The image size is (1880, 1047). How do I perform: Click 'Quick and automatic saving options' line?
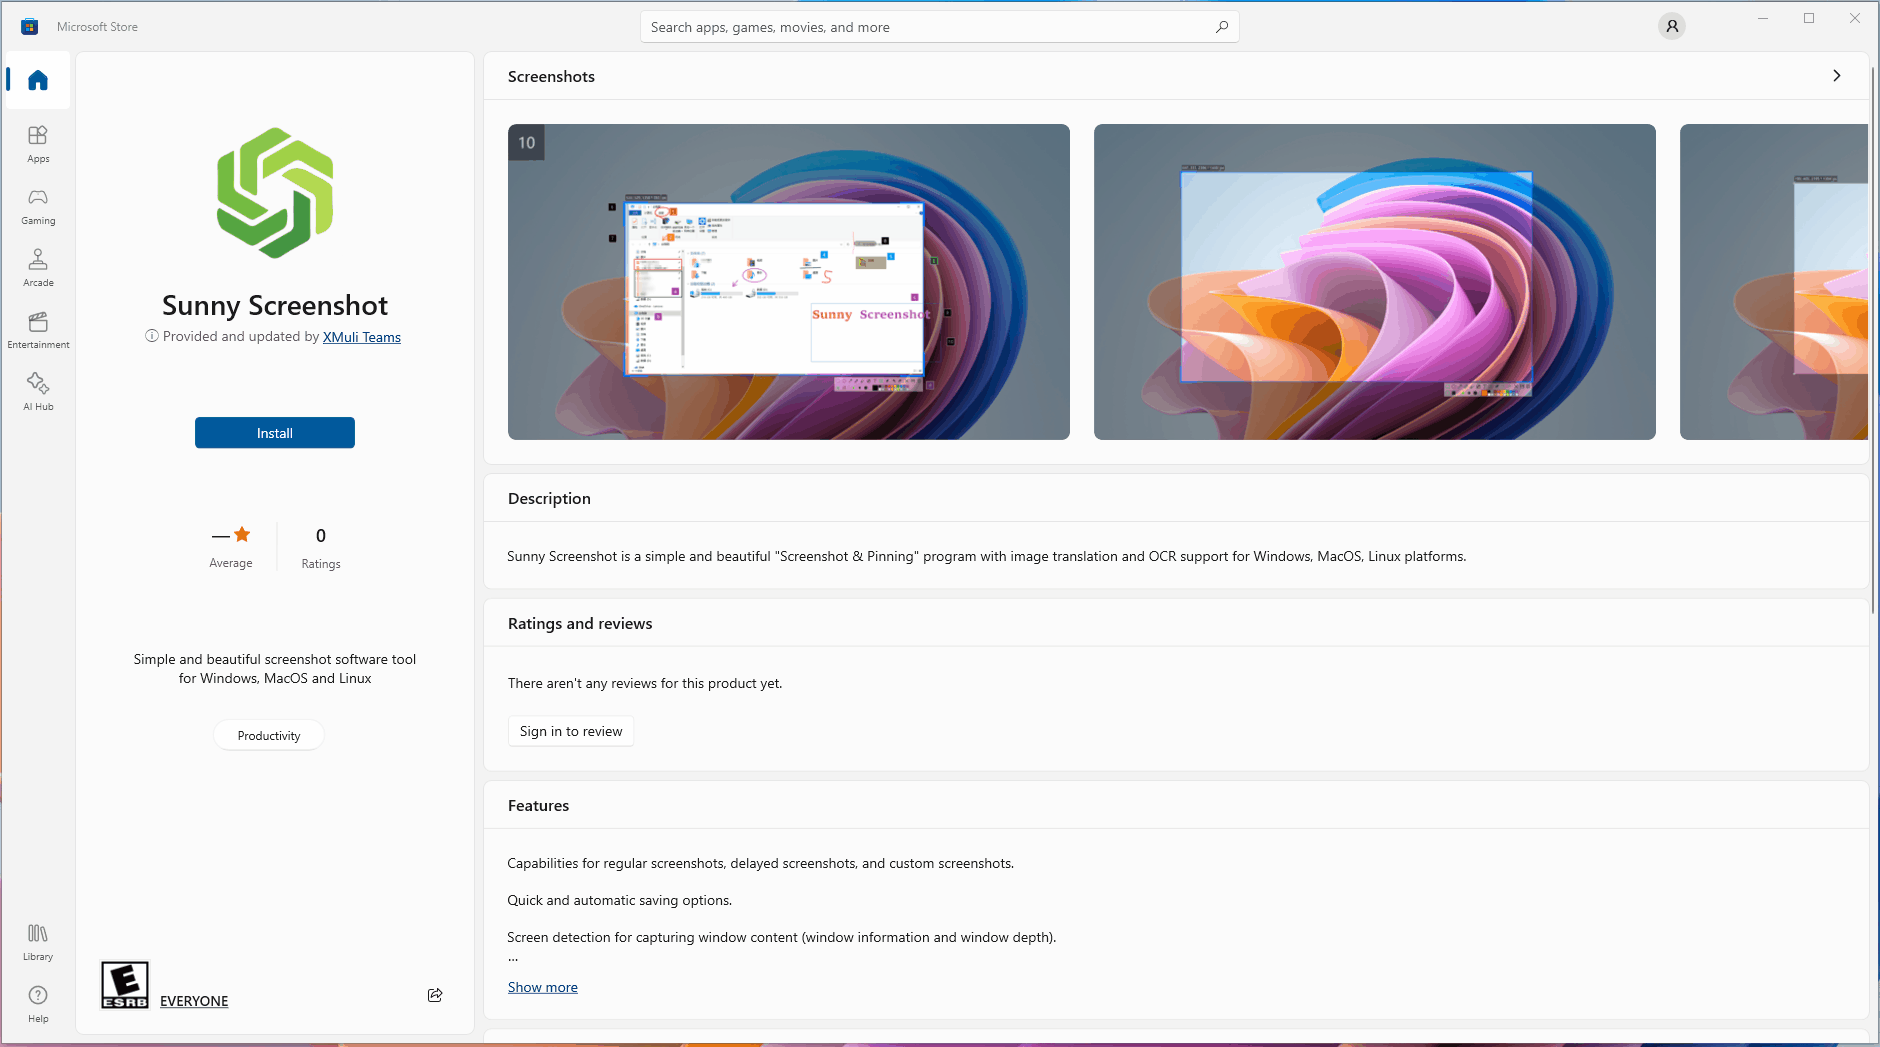[619, 900]
